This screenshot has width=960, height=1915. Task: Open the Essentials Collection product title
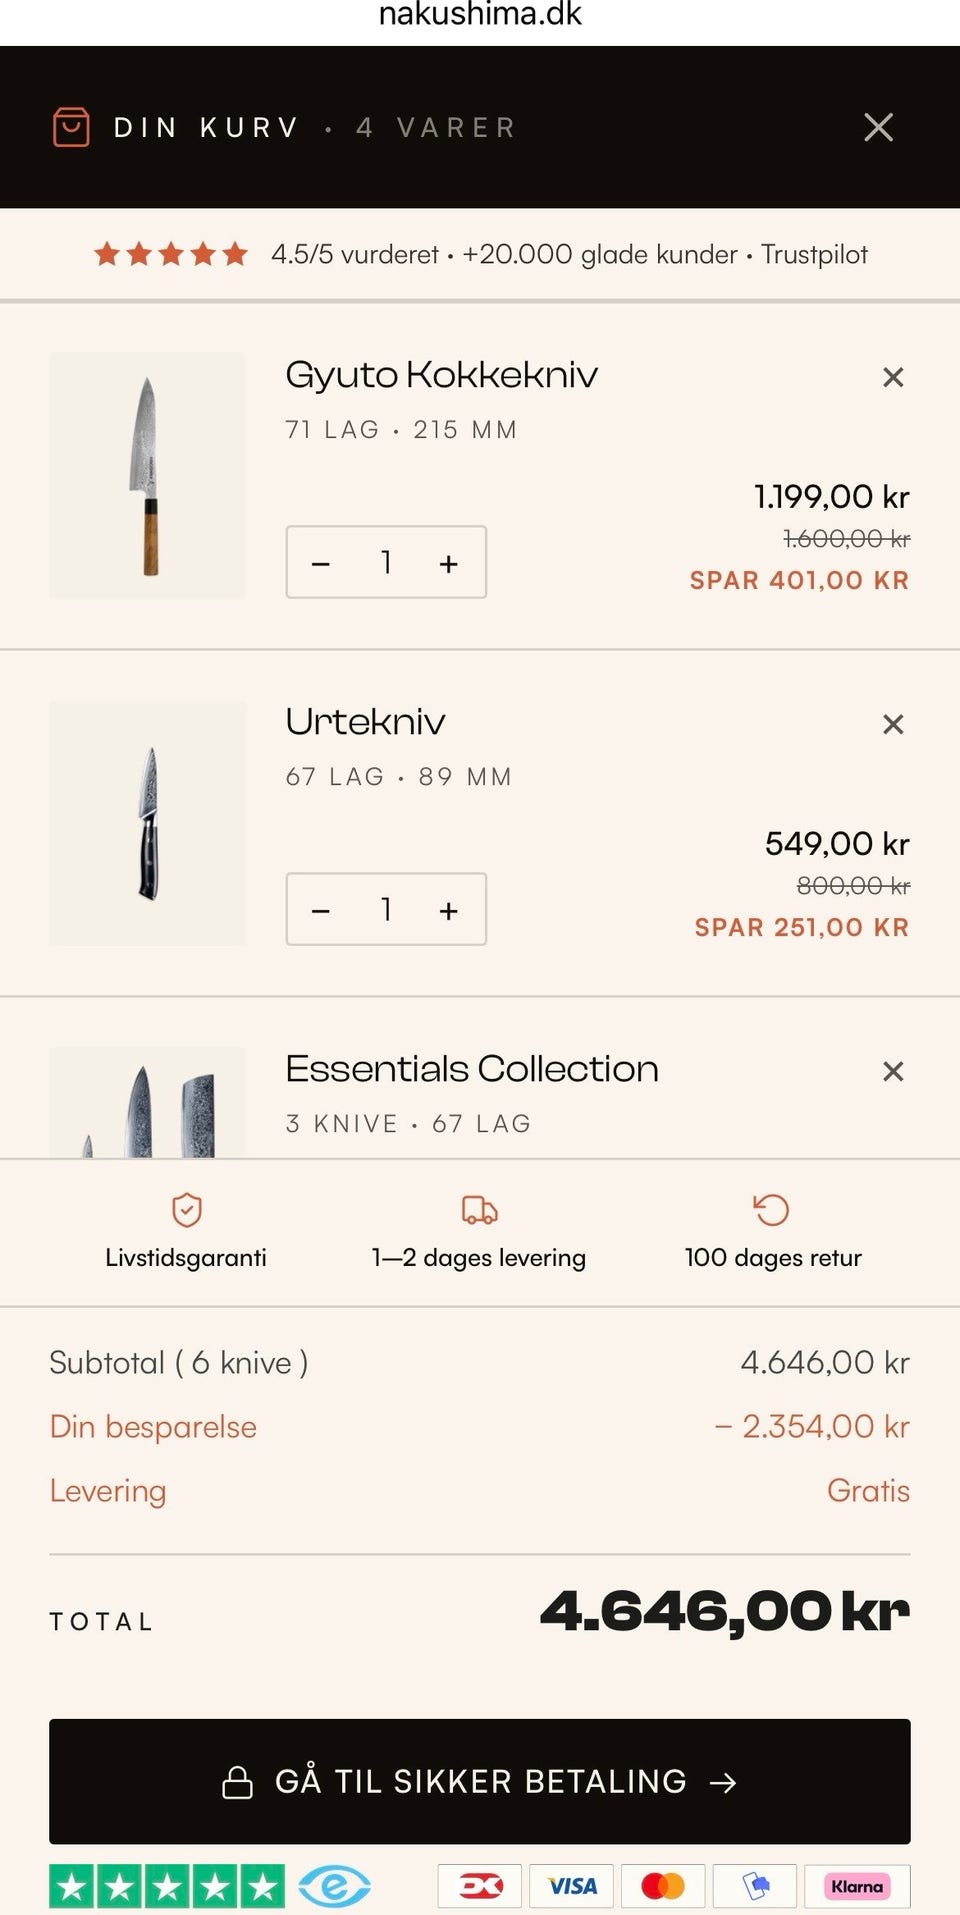(472, 1069)
